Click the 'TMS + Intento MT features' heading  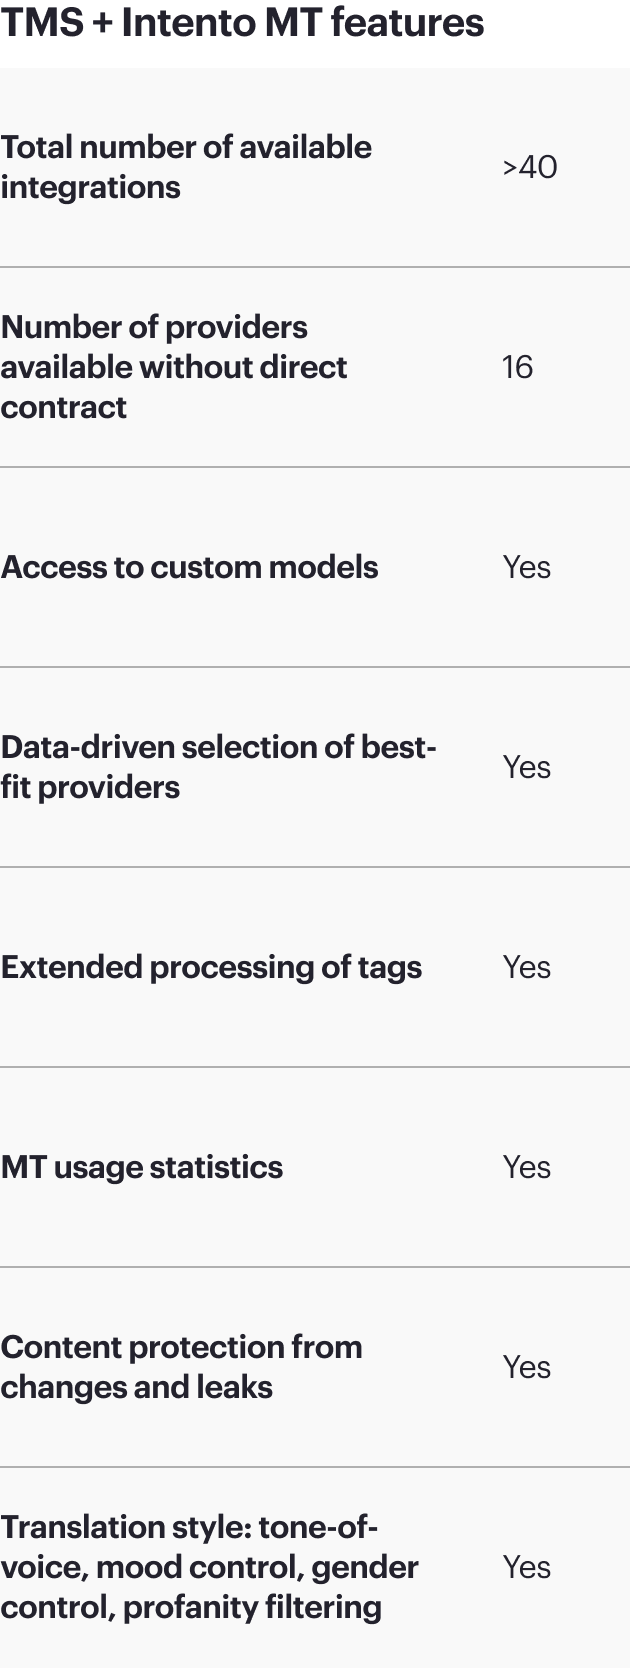pyautogui.click(x=242, y=22)
